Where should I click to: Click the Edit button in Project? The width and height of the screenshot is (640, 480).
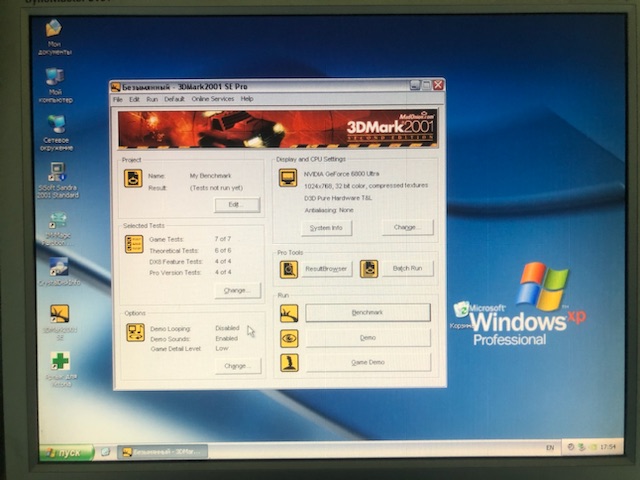click(x=237, y=204)
